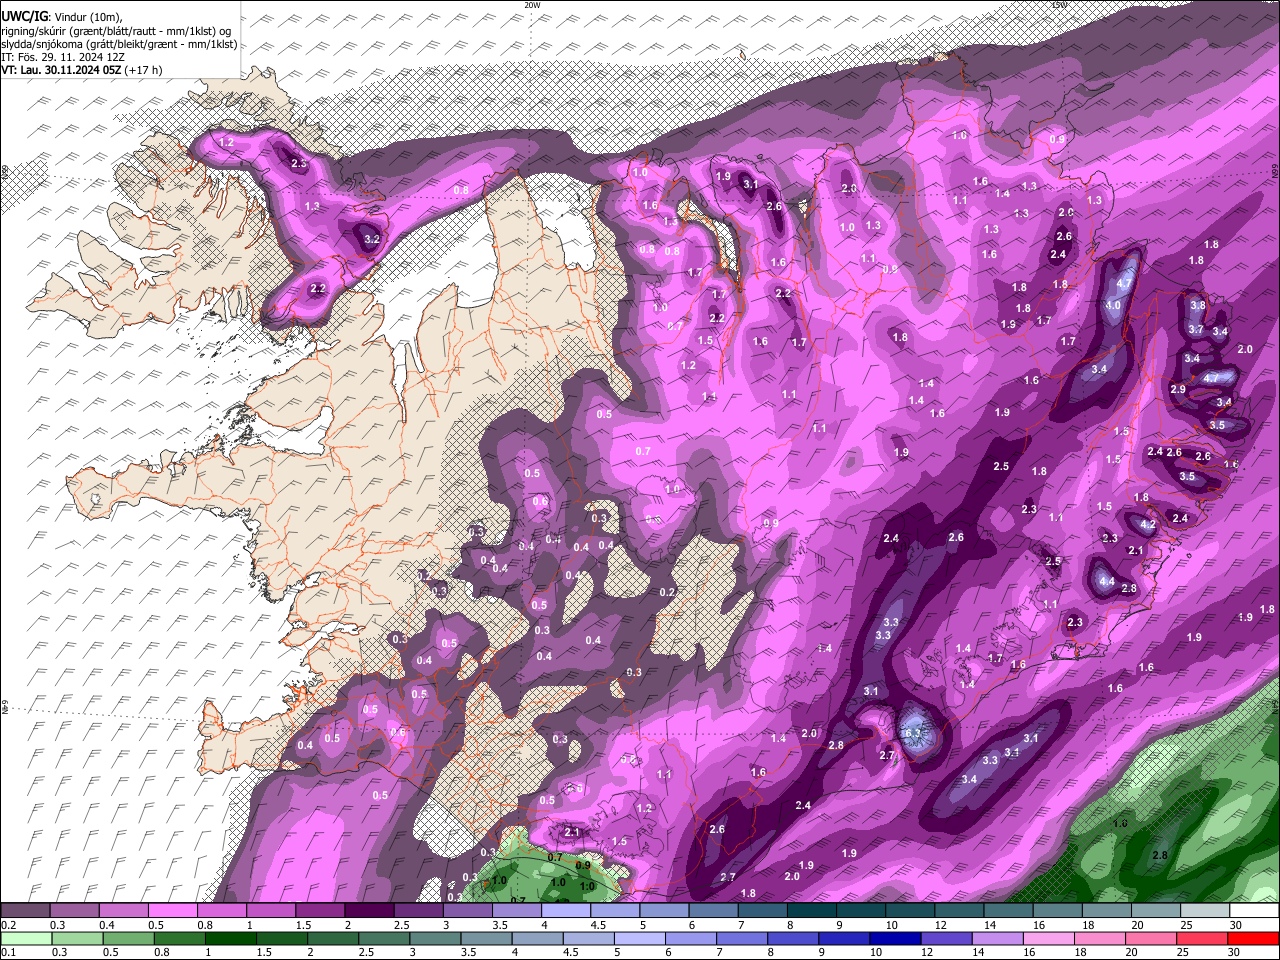Pick the bright red lower swatch at 30
The width and height of the screenshot is (1280, 960).
point(1254,938)
